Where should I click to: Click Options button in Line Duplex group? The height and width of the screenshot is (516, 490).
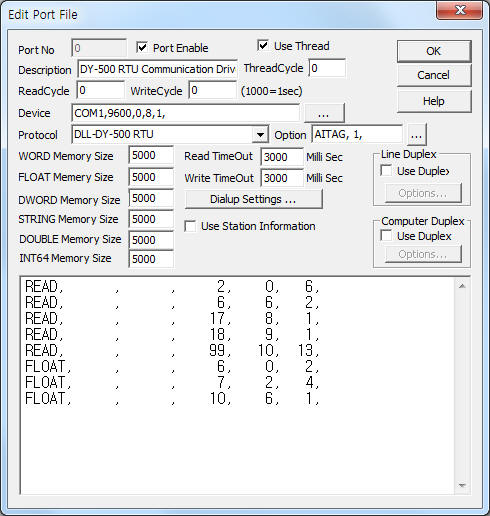tap(423, 193)
